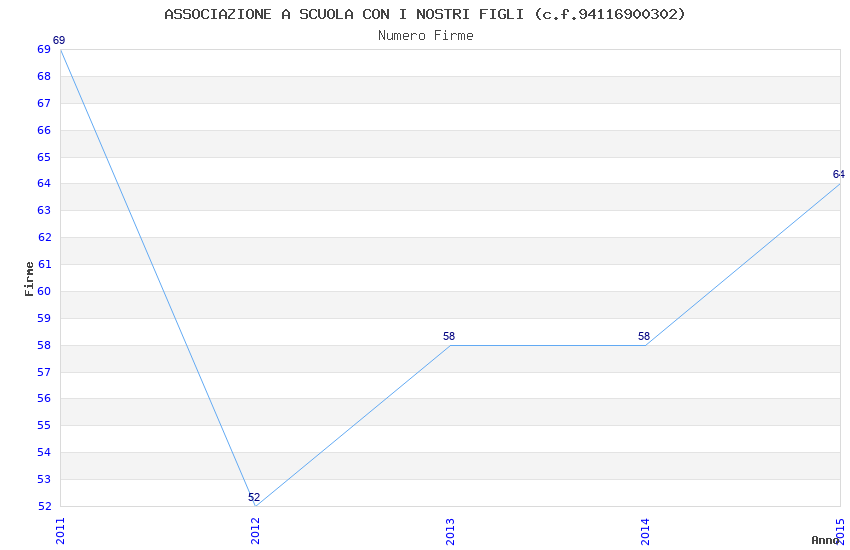Click the y-axis tick label 68
Image resolution: width=850 pixels, height=550 pixels.
pos(44,76)
